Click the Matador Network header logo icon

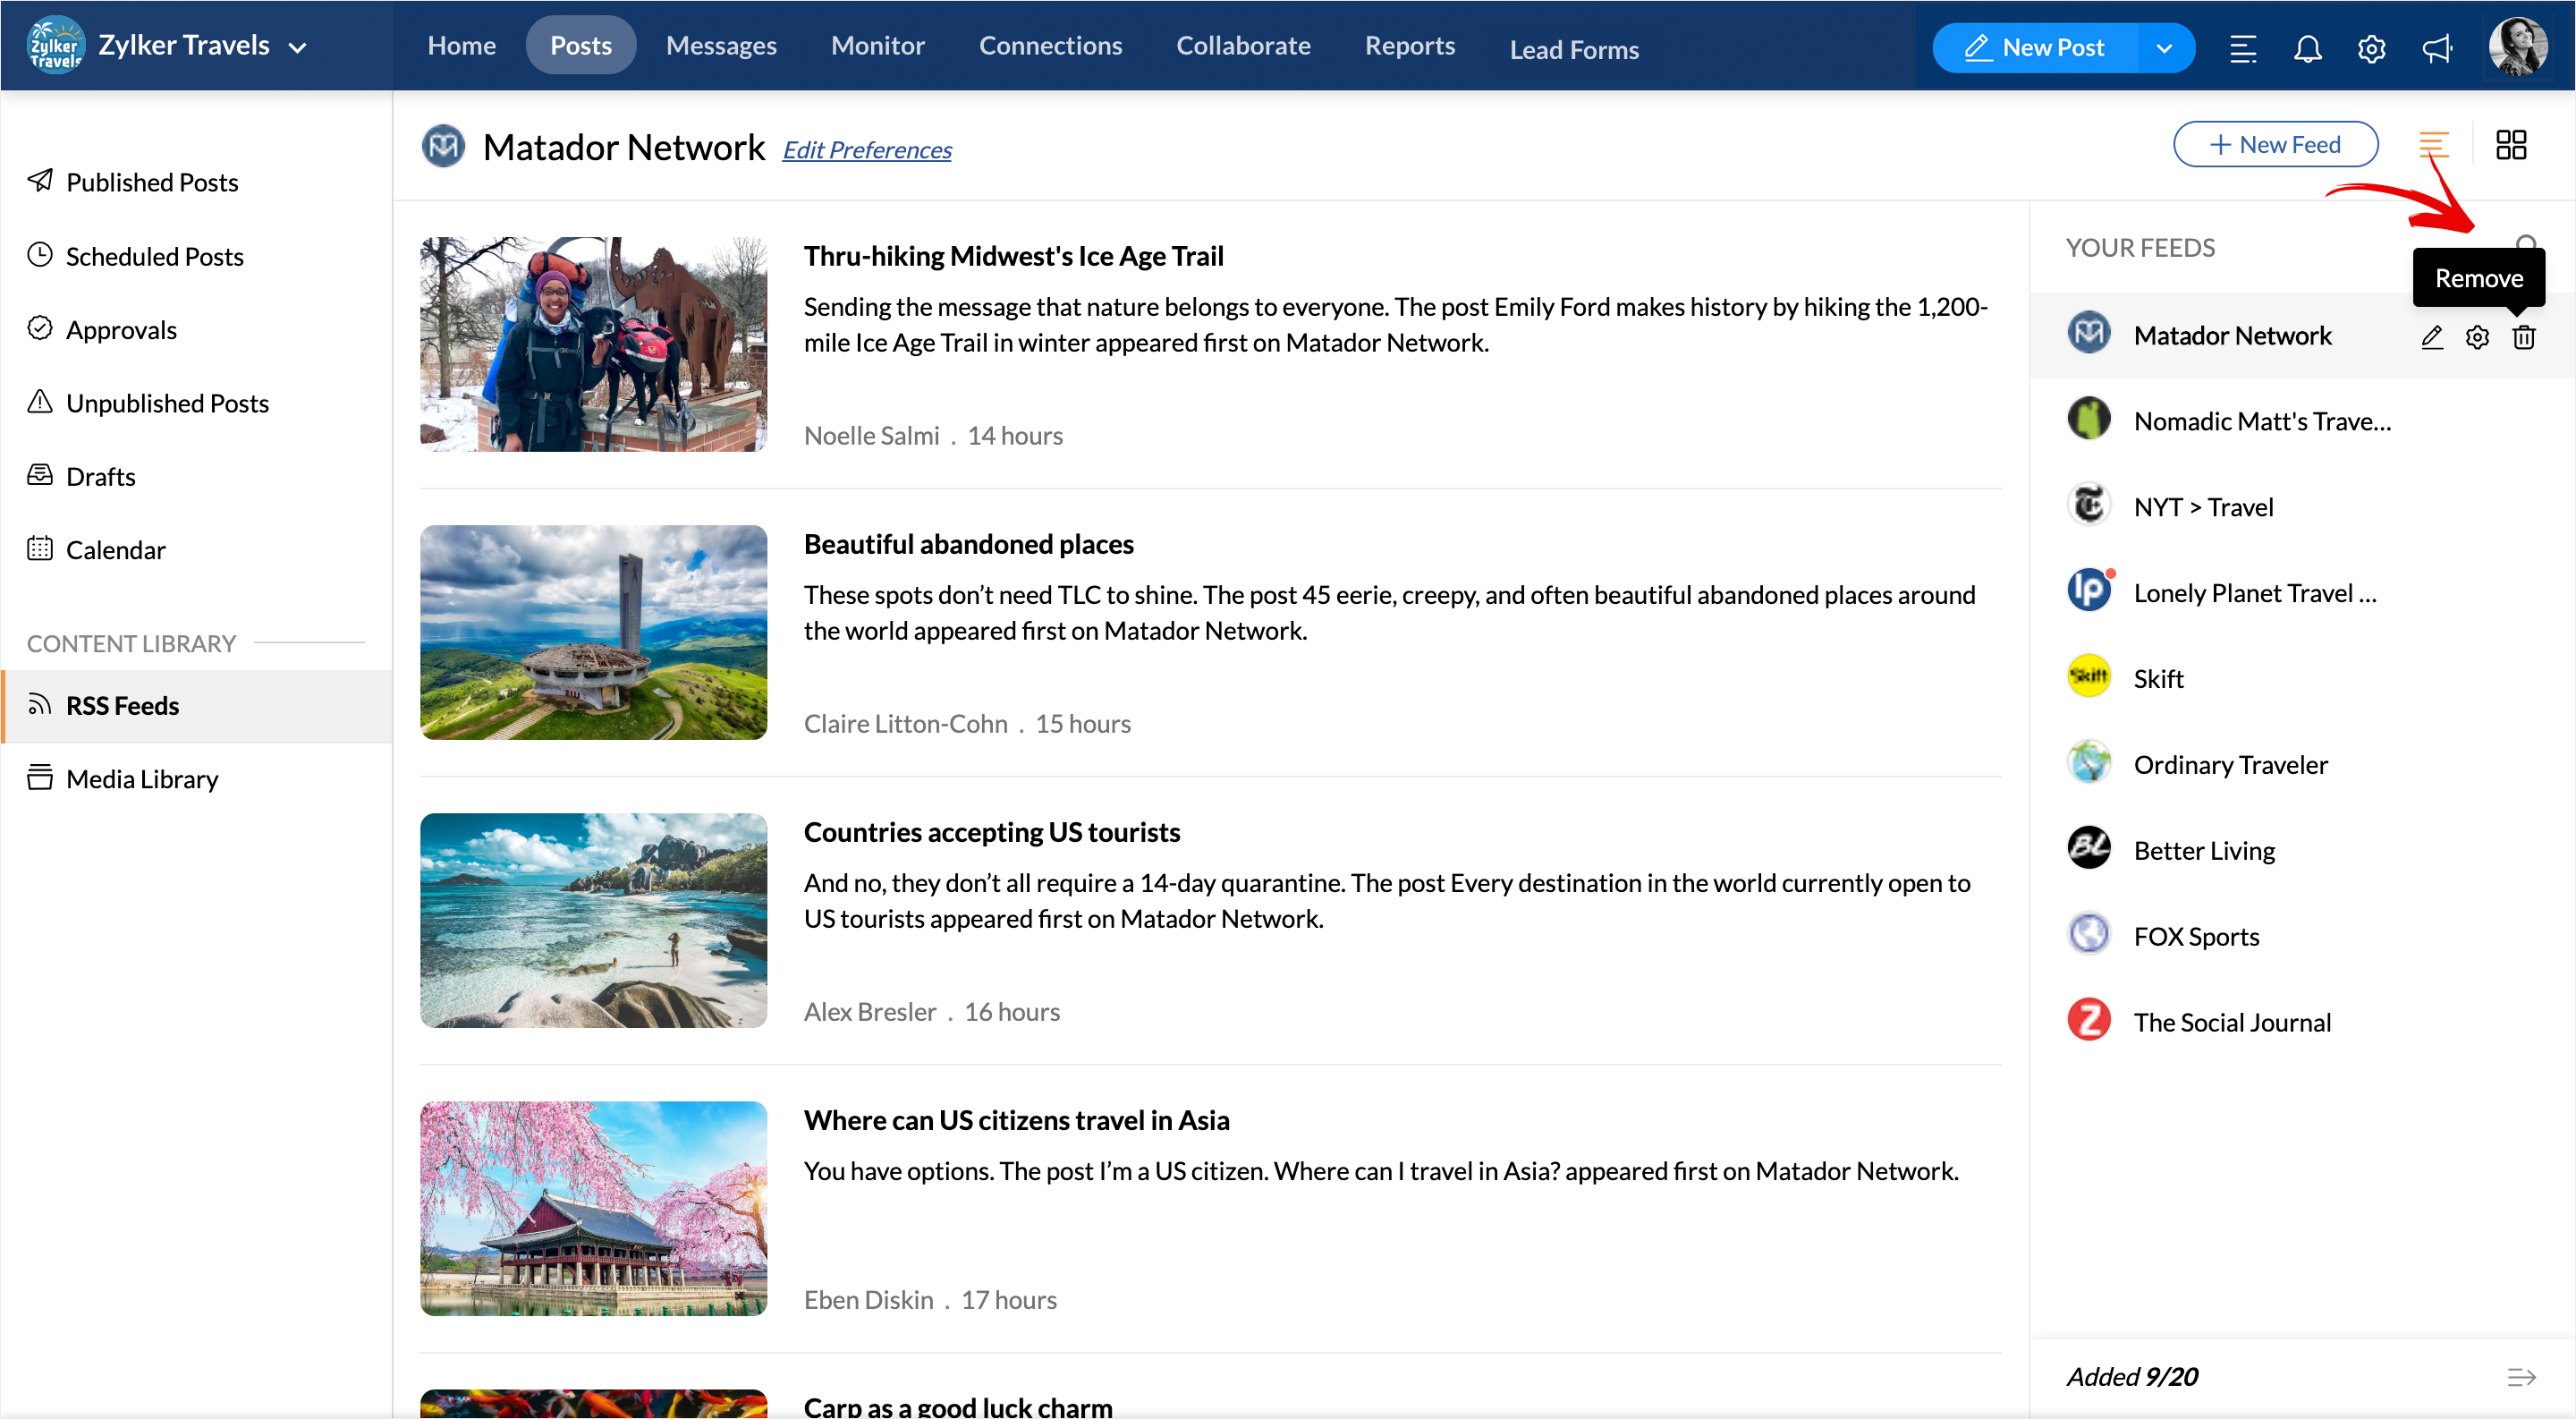[443, 146]
